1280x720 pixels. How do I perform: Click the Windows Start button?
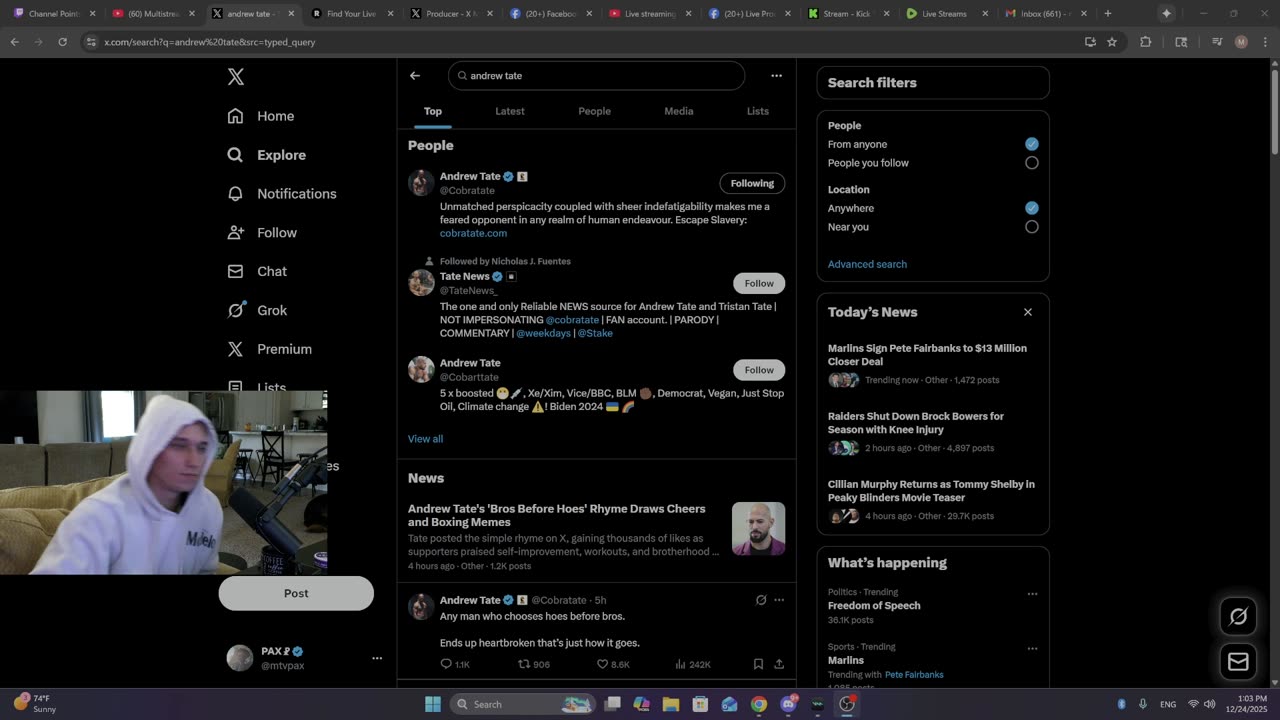433,704
